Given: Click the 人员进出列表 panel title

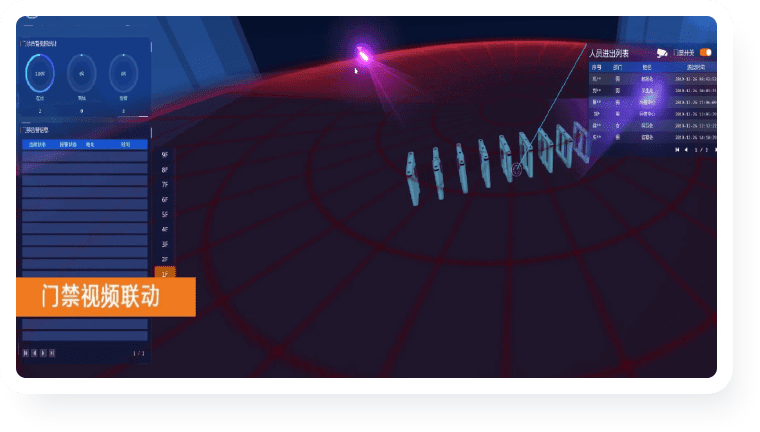Looking at the screenshot, I should (609, 53).
